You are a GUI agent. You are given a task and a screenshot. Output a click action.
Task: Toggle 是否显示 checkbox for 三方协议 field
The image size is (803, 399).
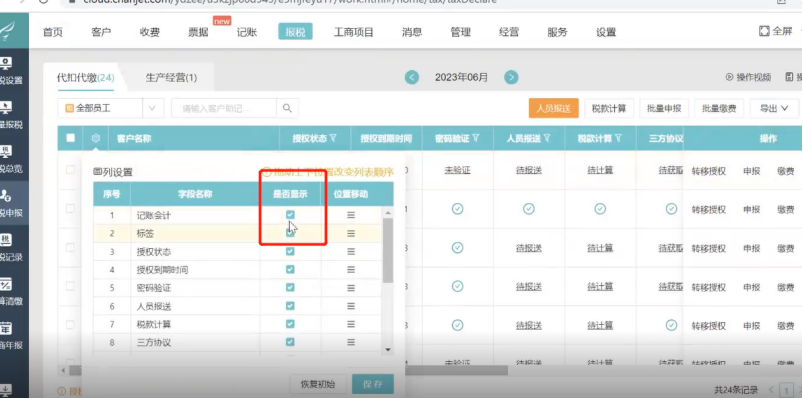coord(290,342)
